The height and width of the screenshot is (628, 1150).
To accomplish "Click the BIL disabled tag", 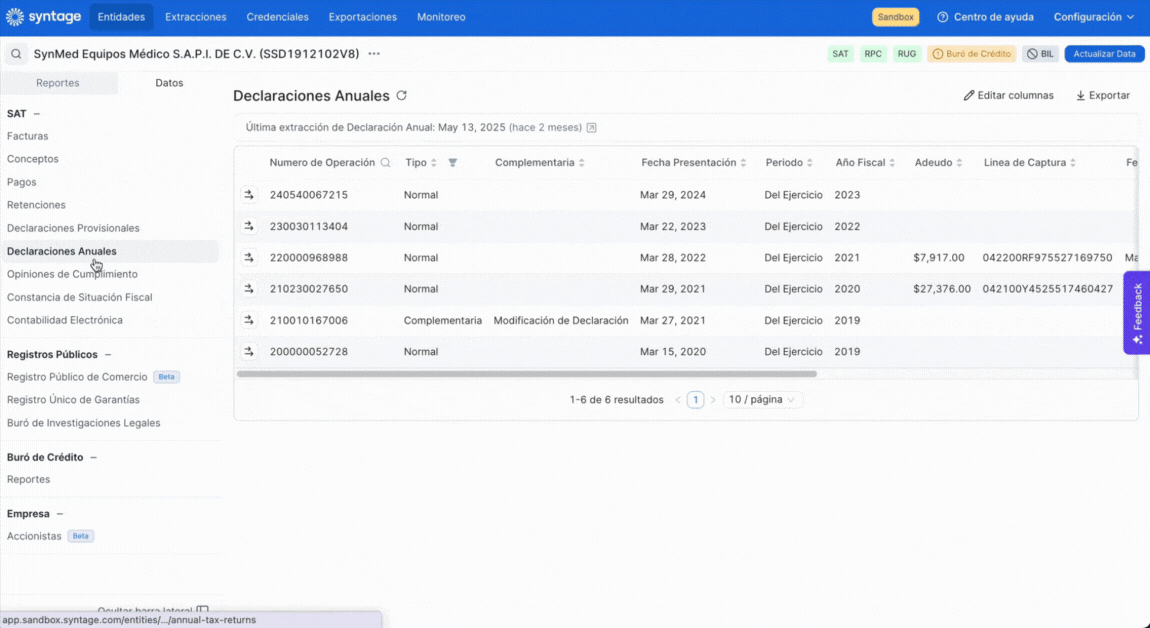I will (1041, 54).
